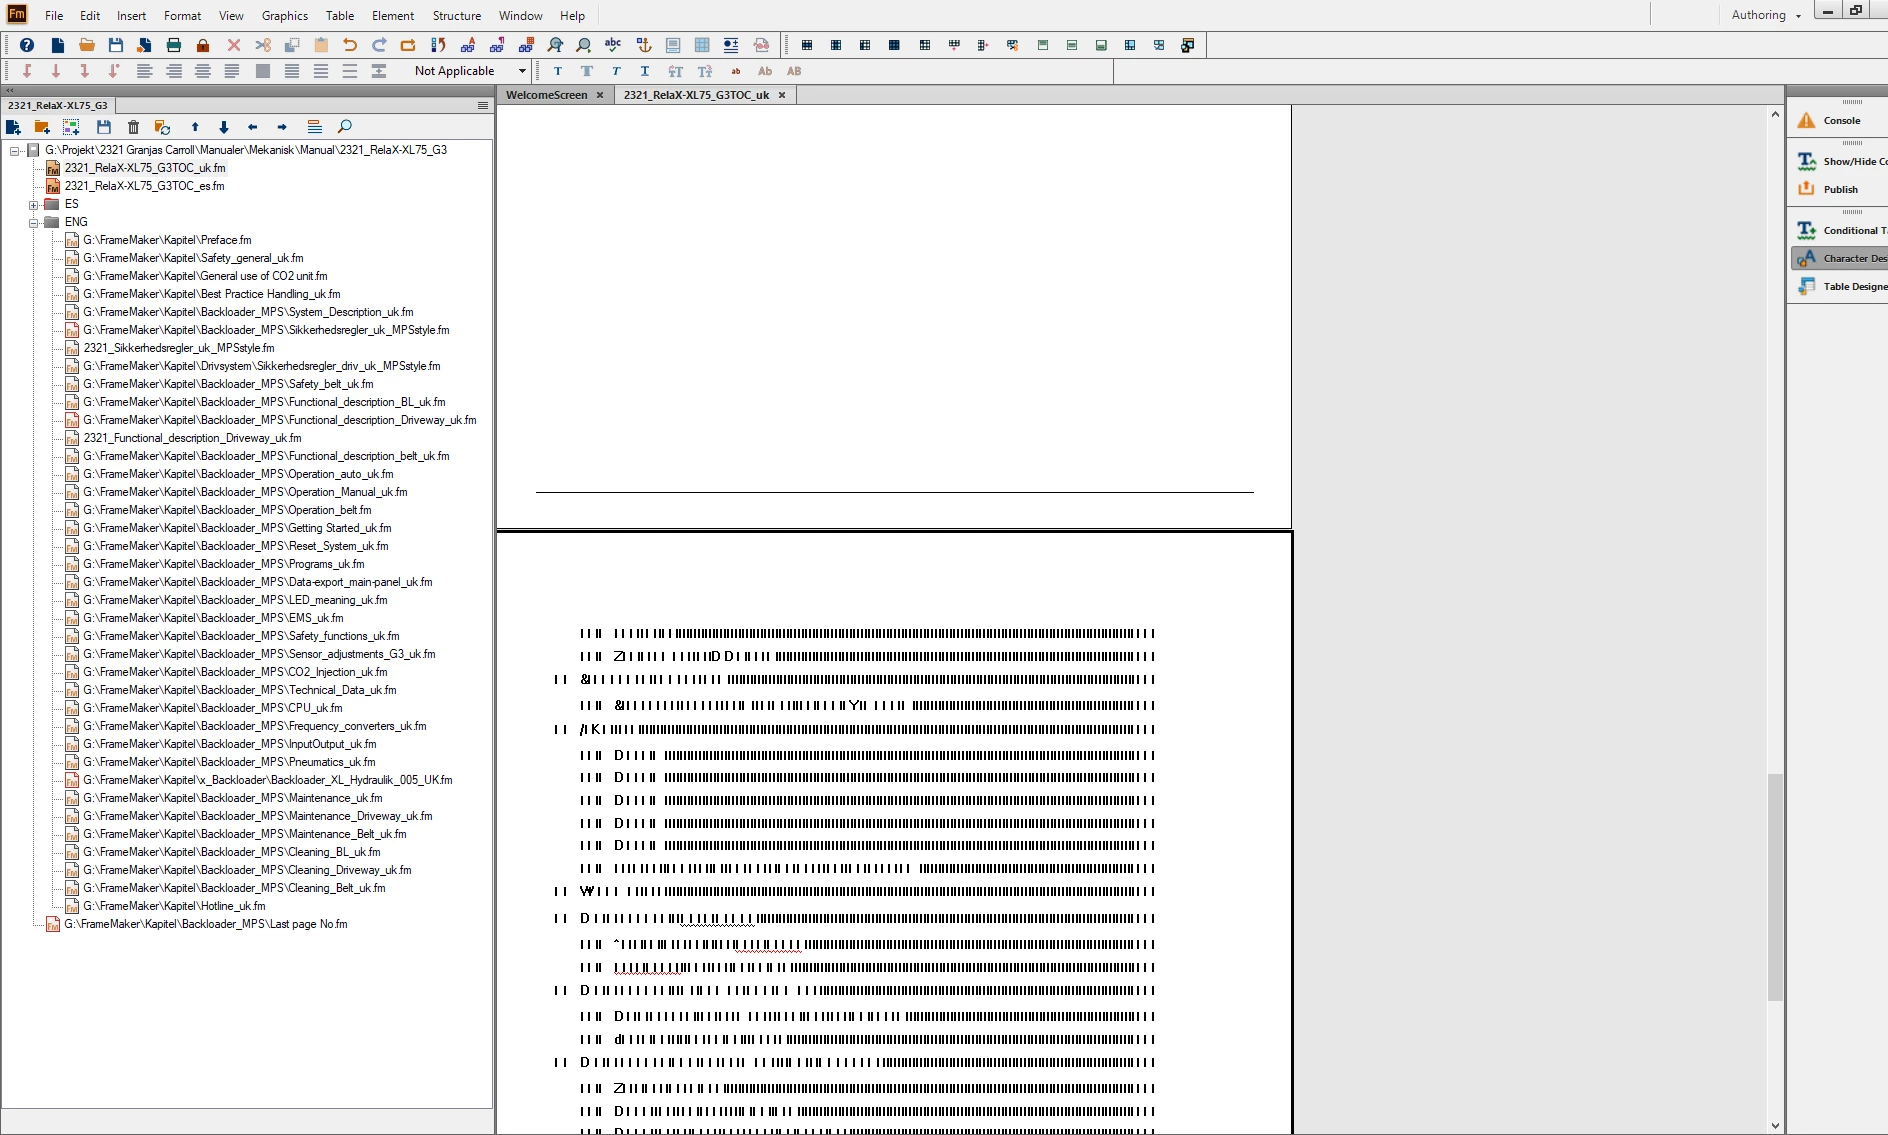The image size is (1888, 1135).
Task: Open the File menu
Action: tap(54, 16)
